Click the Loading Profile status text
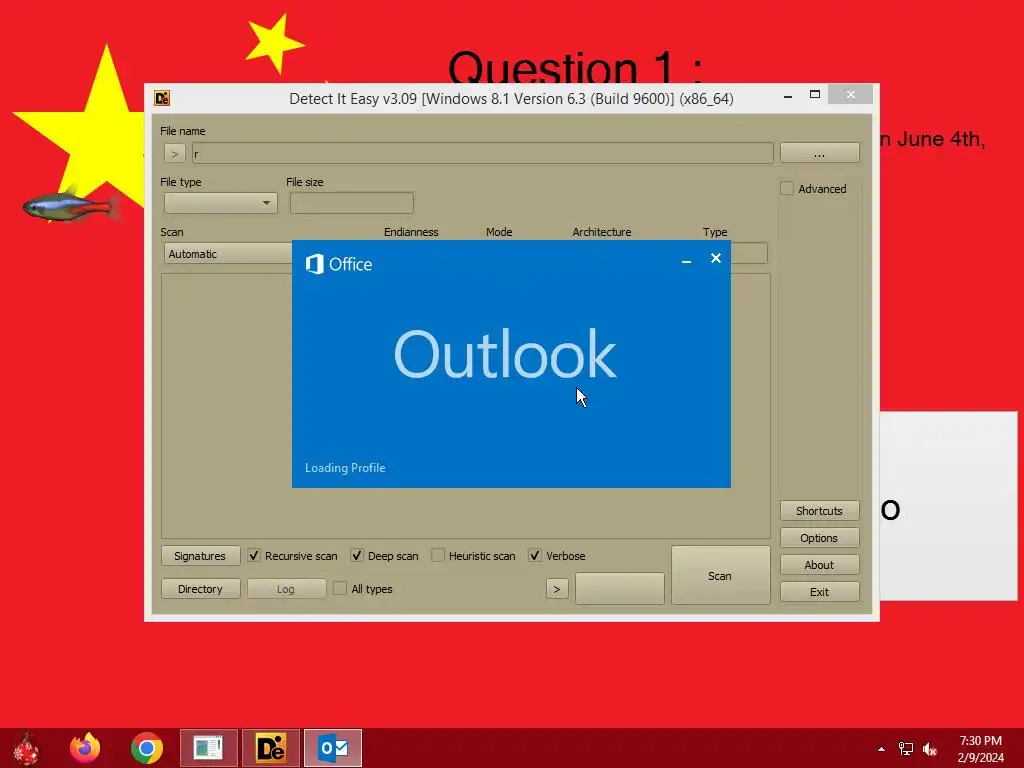1024x768 pixels. [x=345, y=468]
